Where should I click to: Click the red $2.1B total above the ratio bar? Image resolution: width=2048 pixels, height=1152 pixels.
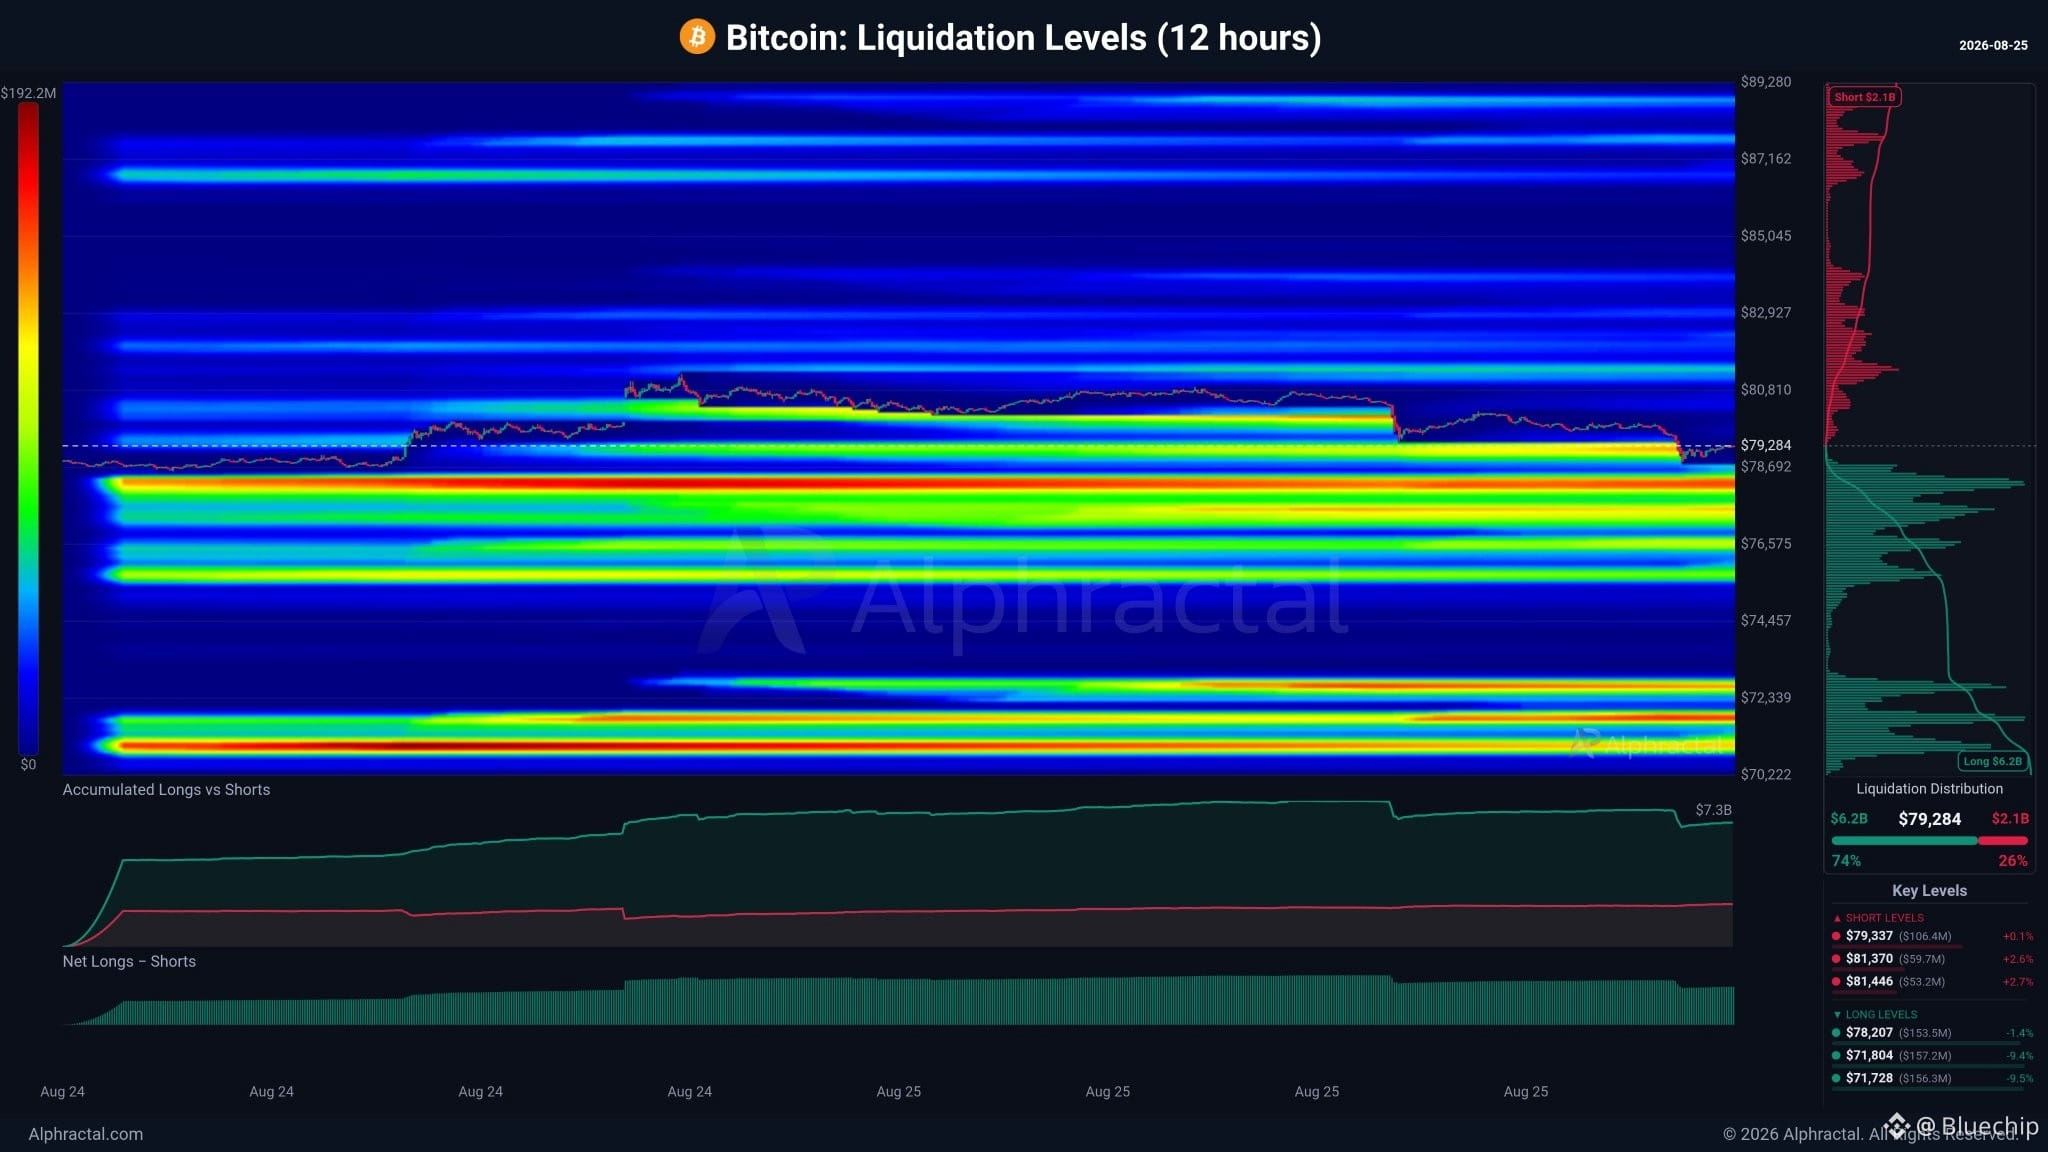click(2010, 819)
